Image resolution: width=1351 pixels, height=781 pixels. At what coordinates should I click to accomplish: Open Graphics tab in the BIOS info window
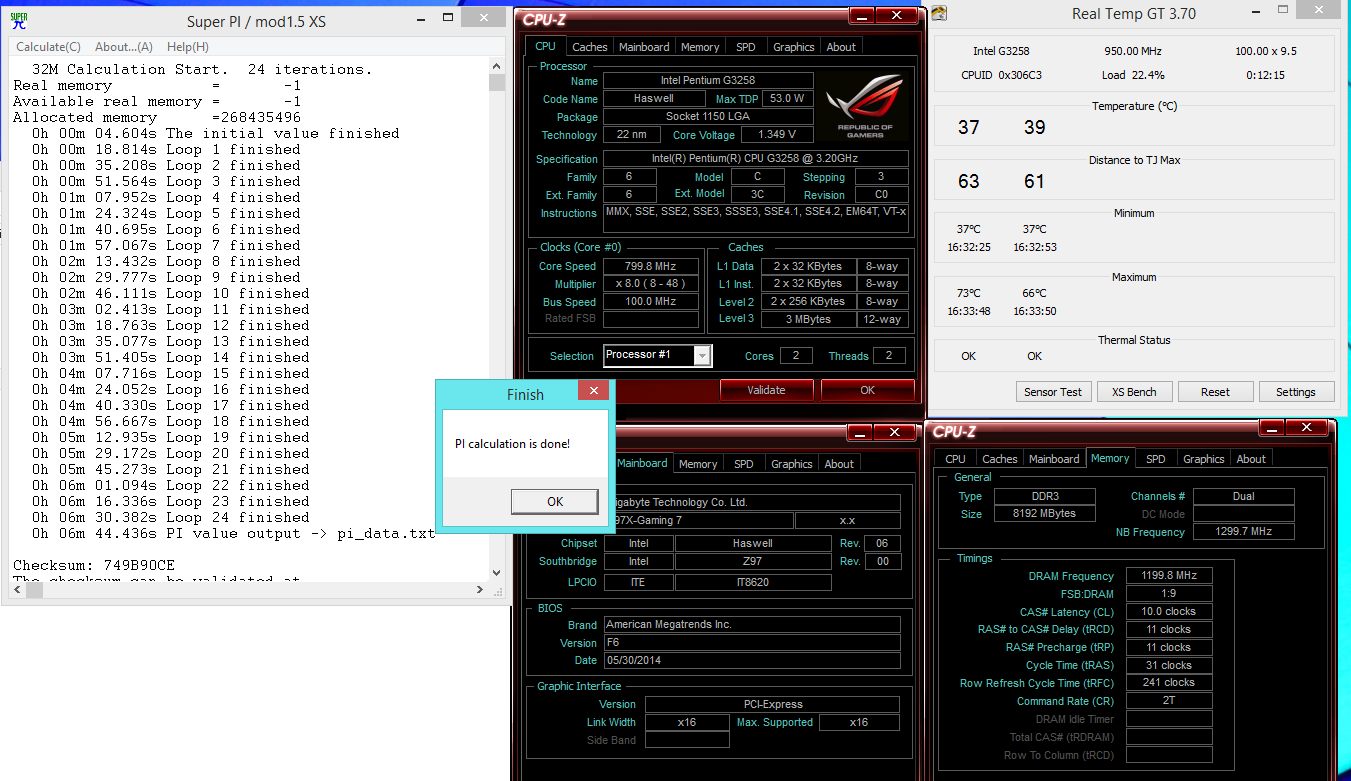click(792, 464)
